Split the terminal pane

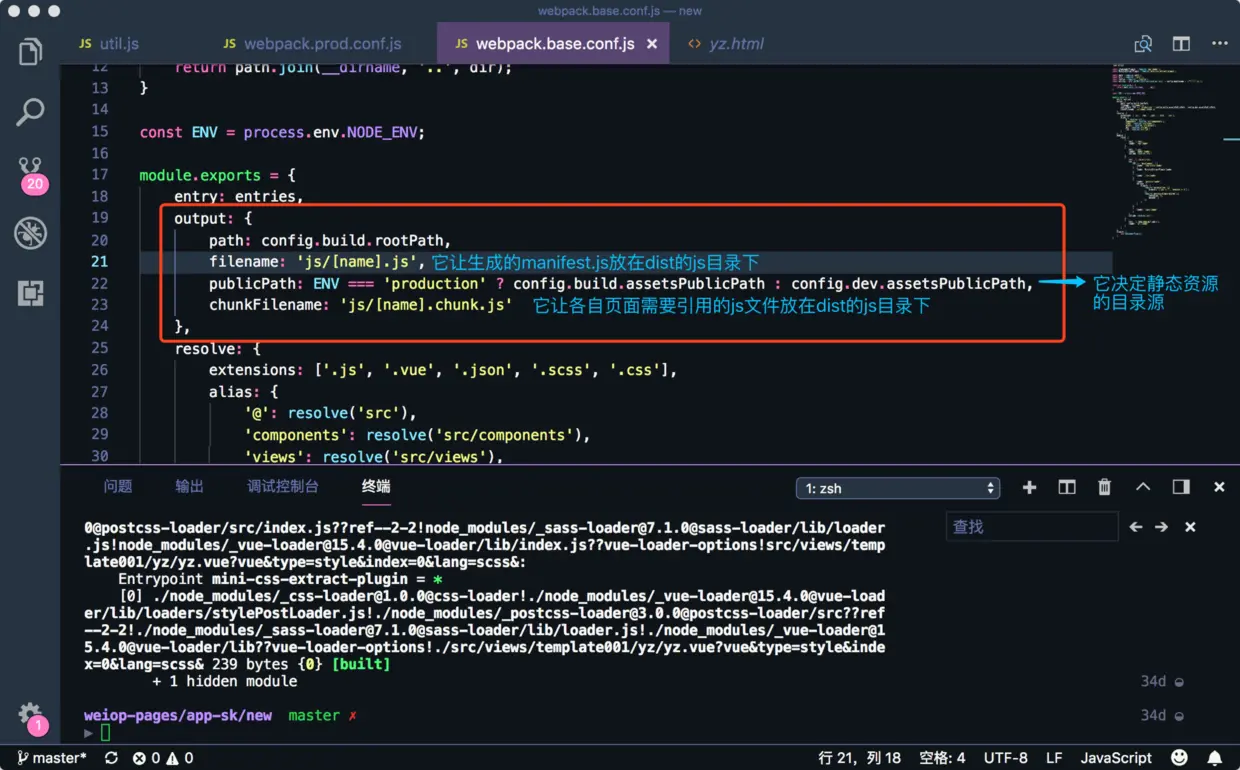[x=1067, y=487]
